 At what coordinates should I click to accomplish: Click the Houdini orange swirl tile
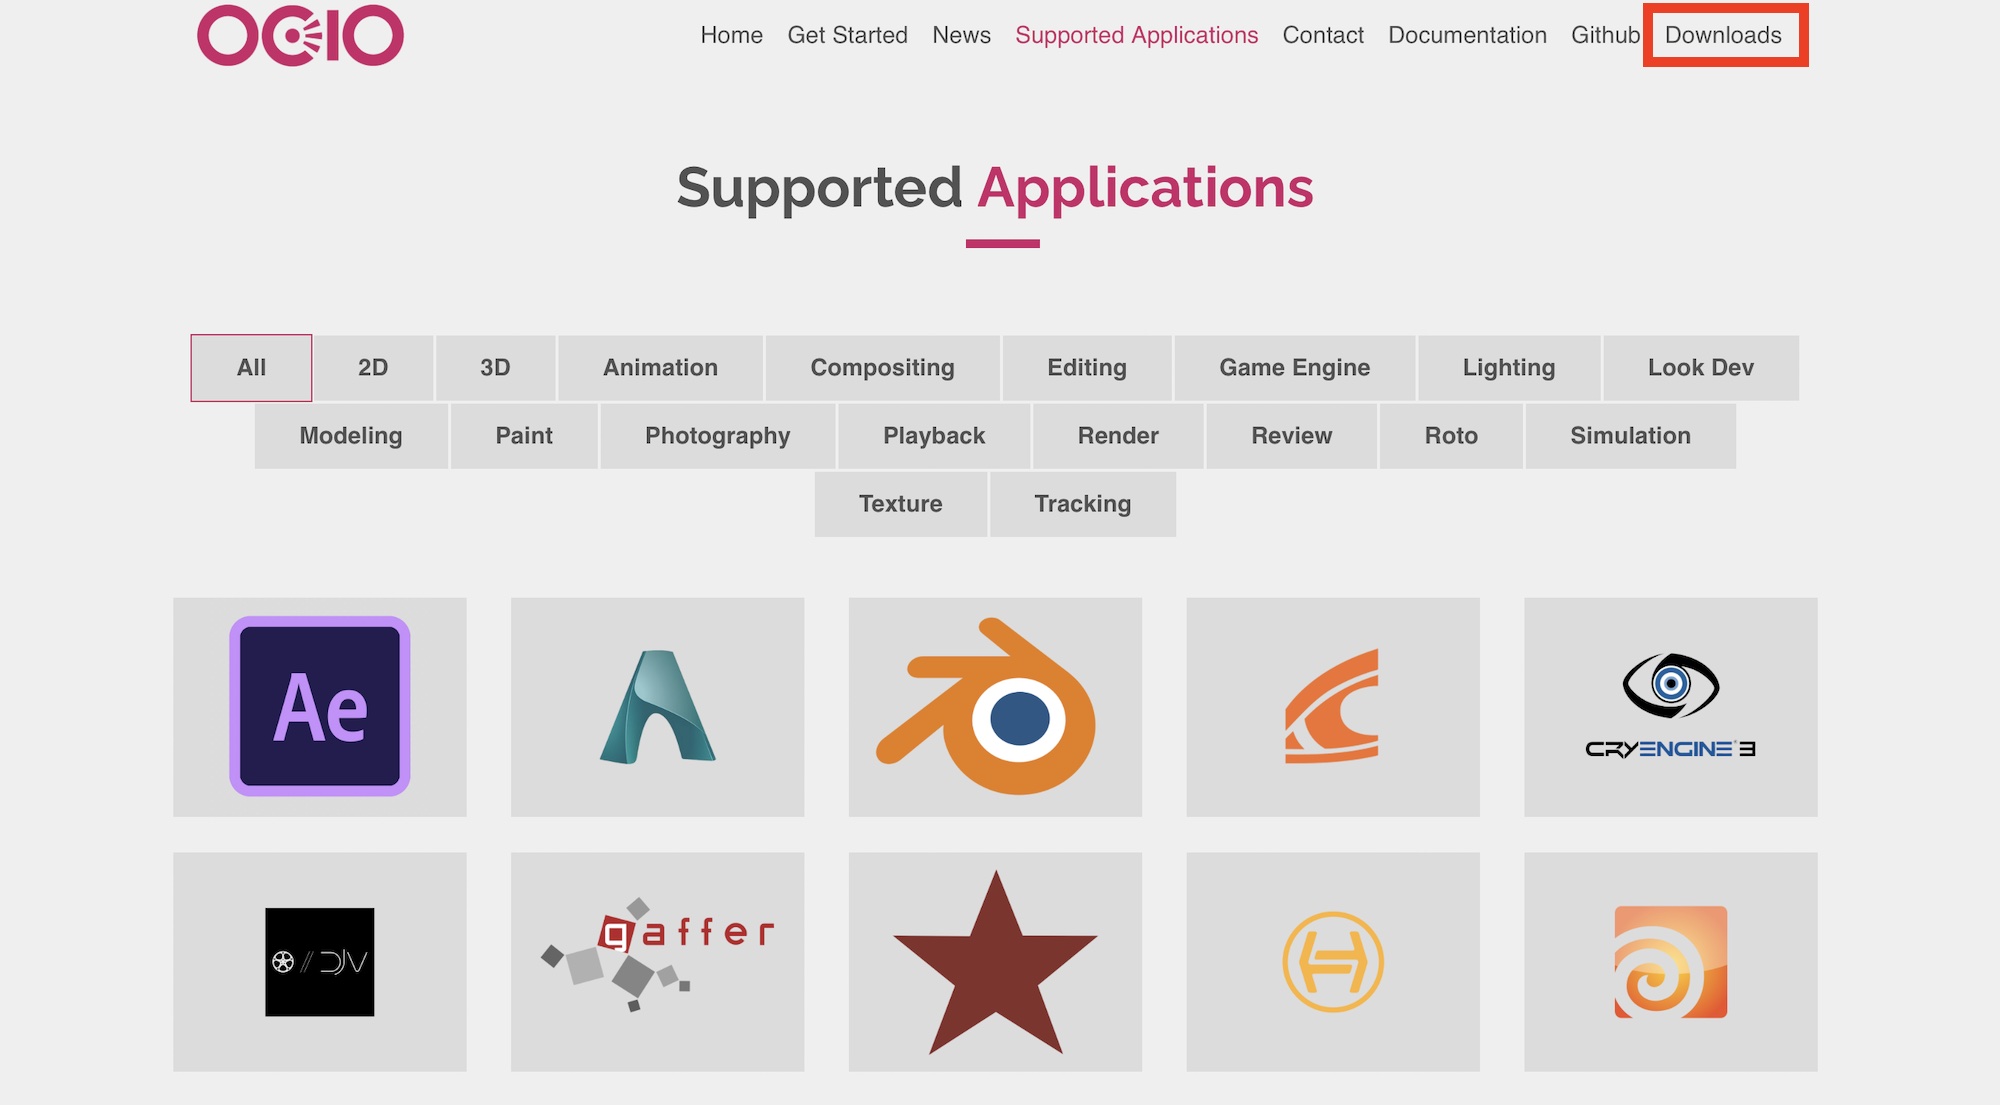coord(1670,961)
